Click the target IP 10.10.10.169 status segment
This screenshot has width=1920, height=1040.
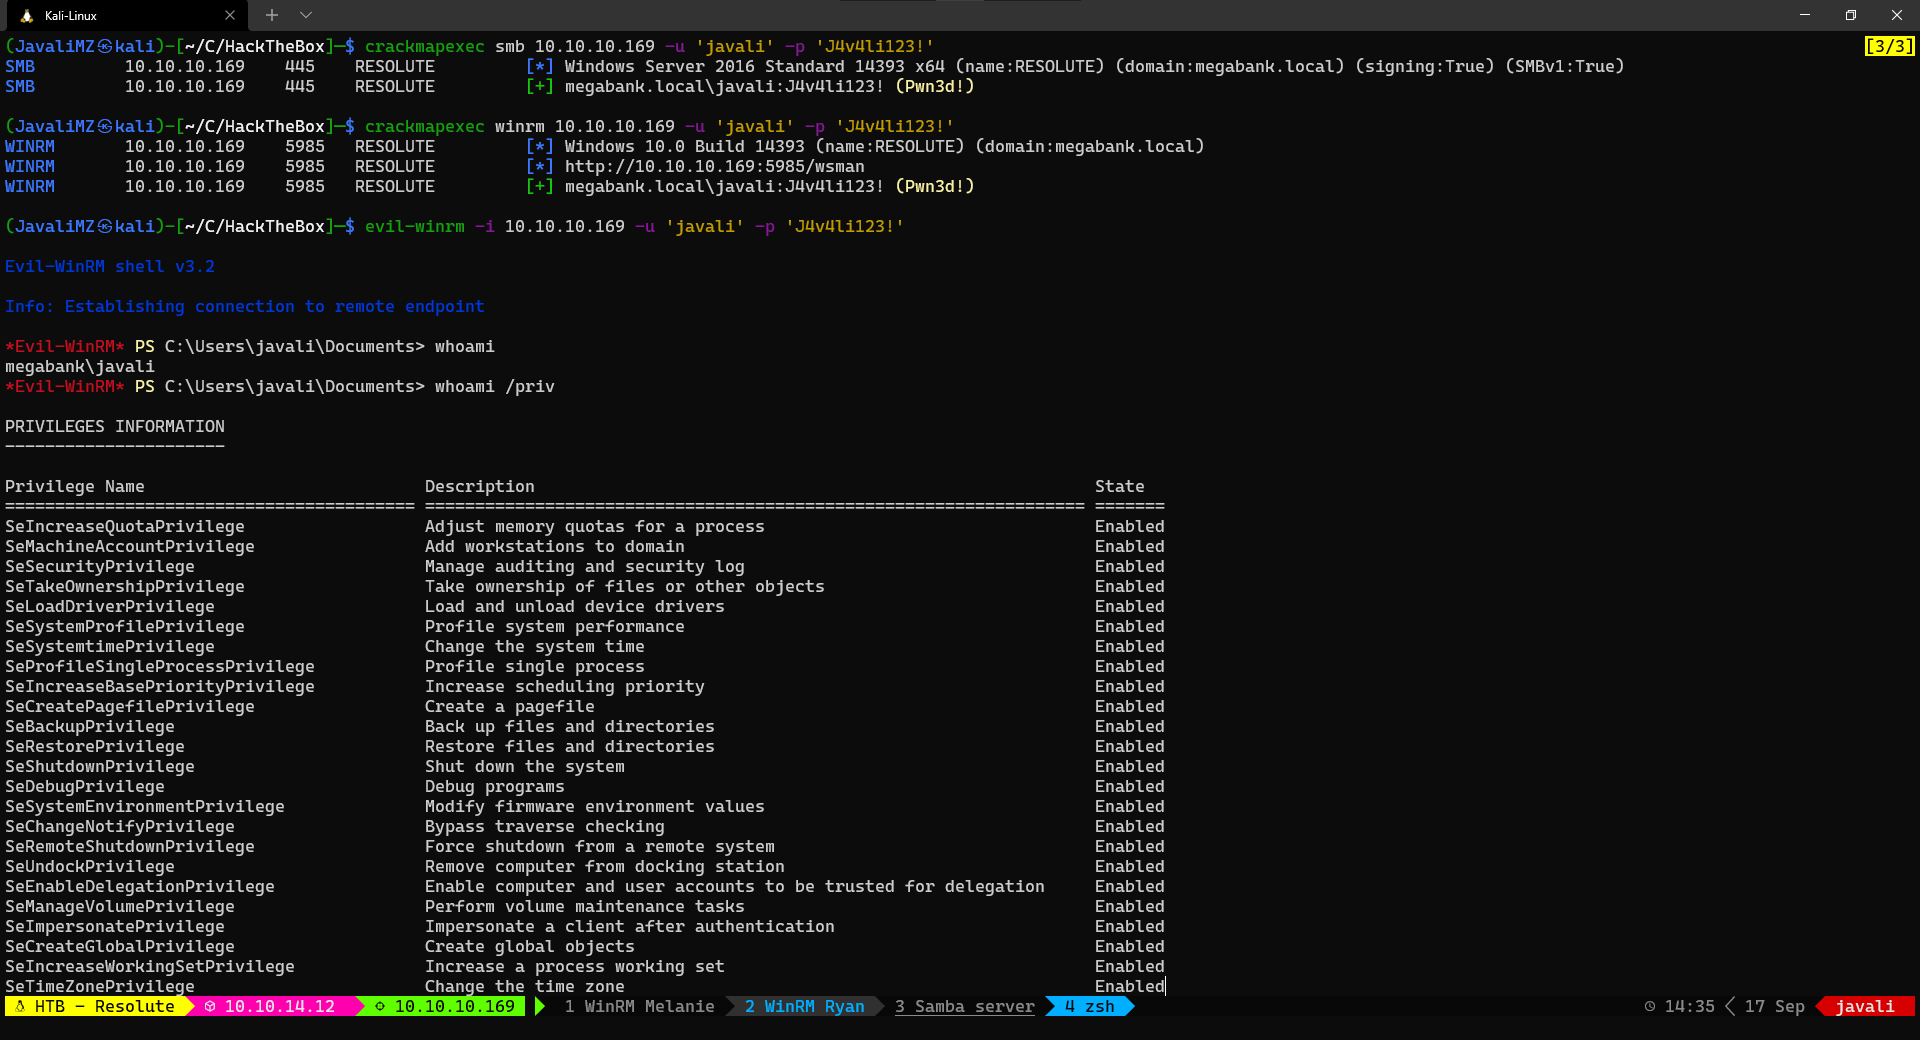(444, 1006)
